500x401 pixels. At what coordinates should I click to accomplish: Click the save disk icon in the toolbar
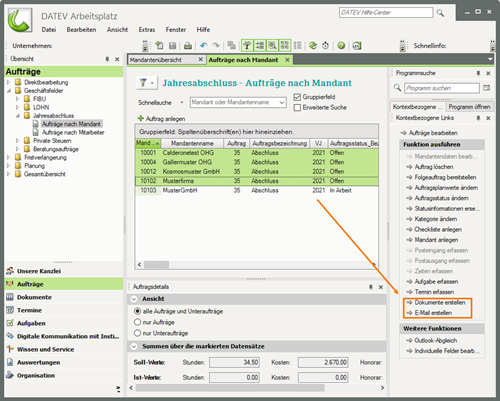point(172,46)
